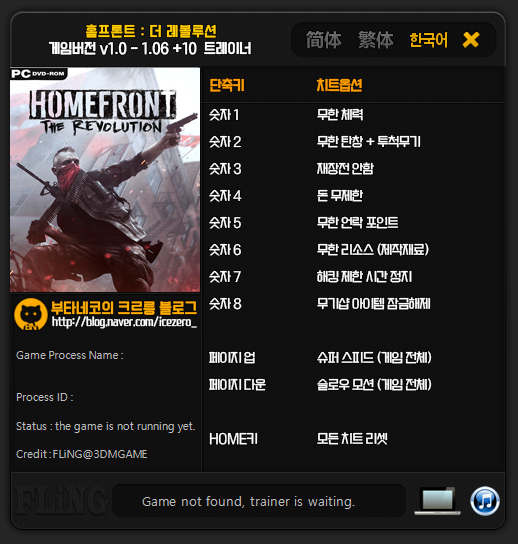Close the trainer with yellow X

471,40
